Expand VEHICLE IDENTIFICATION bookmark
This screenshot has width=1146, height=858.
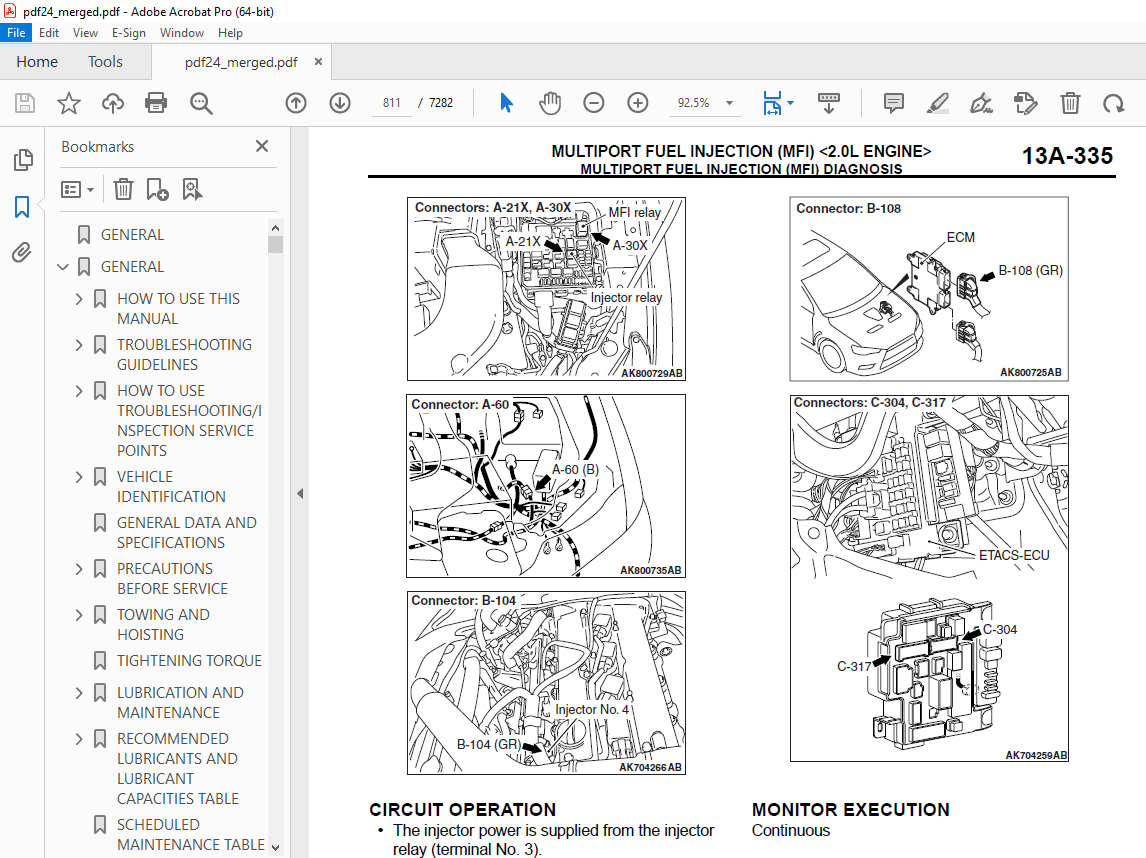(79, 477)
